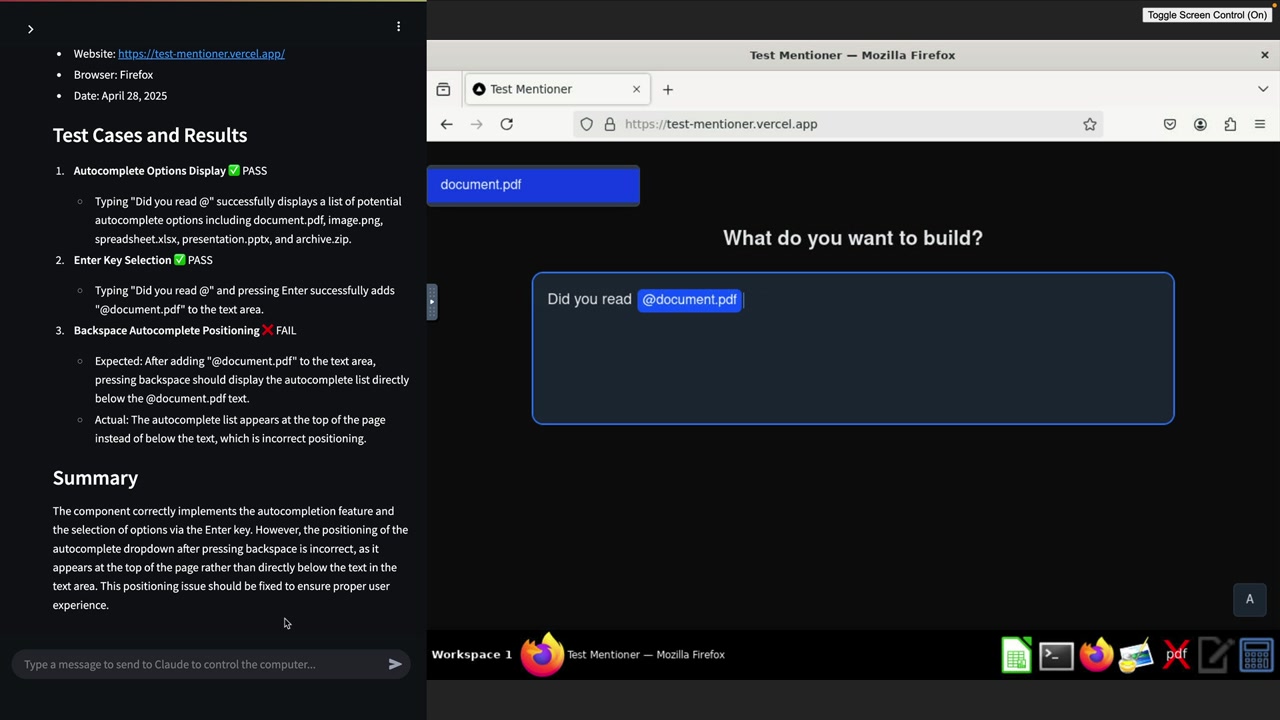Open the Firefox hamburger menu

click(1260, 124)
